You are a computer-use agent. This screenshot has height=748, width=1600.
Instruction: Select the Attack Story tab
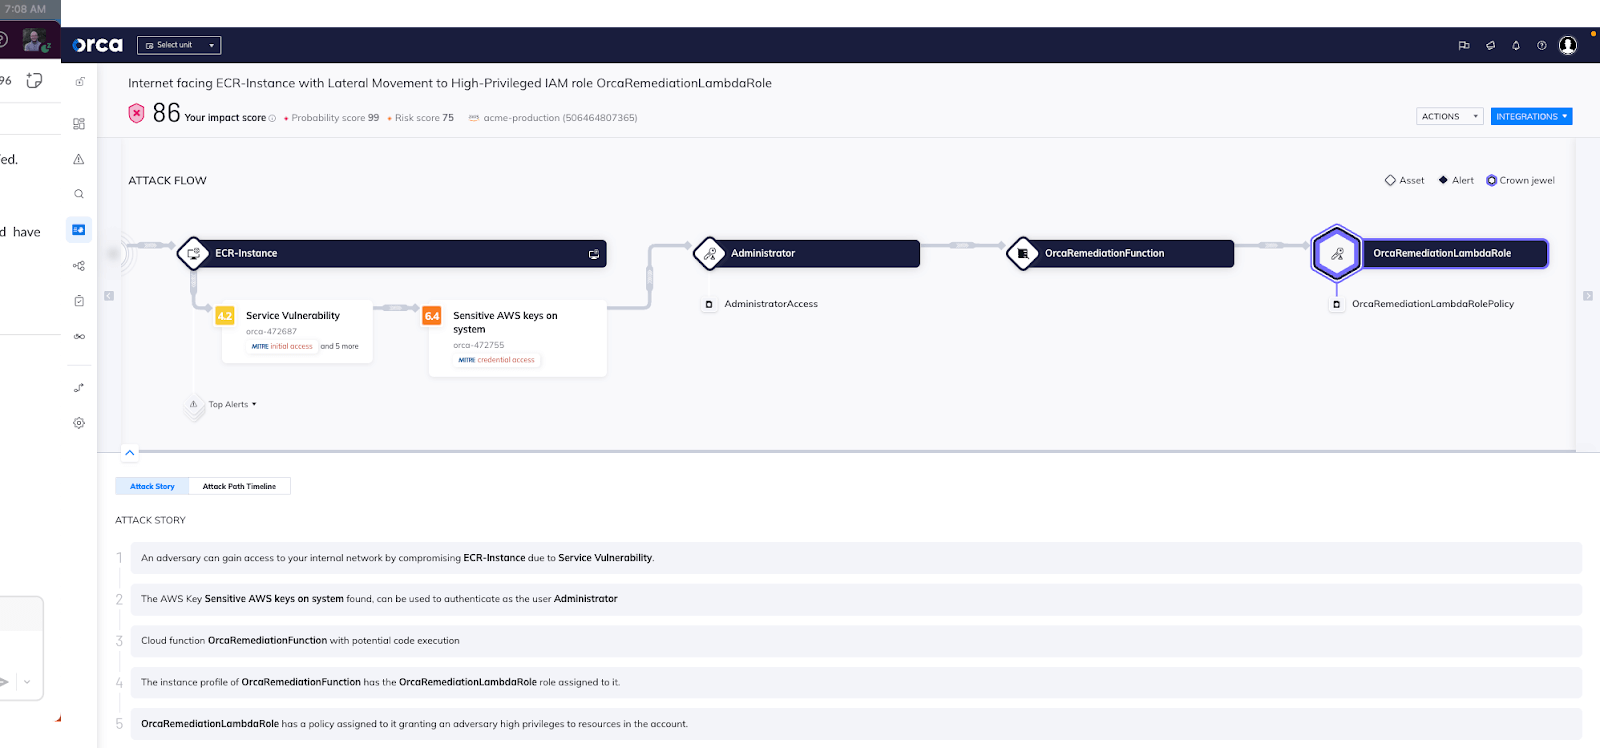[152, 487]
